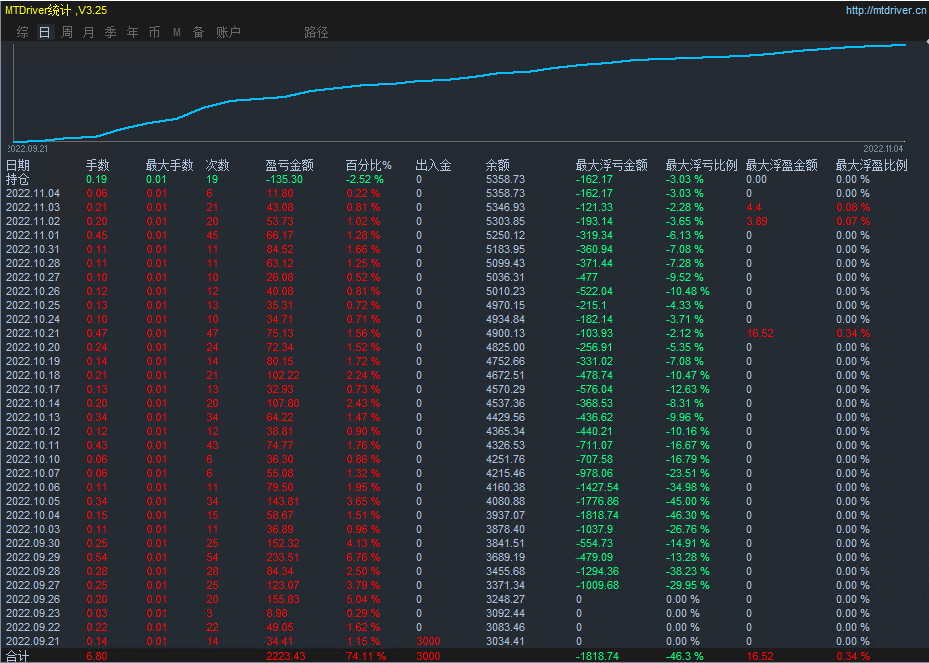Open the 周 weekly tab
The height and width of the screenshot is (663, 929).
pyautogui.click(x=66, y=32)
